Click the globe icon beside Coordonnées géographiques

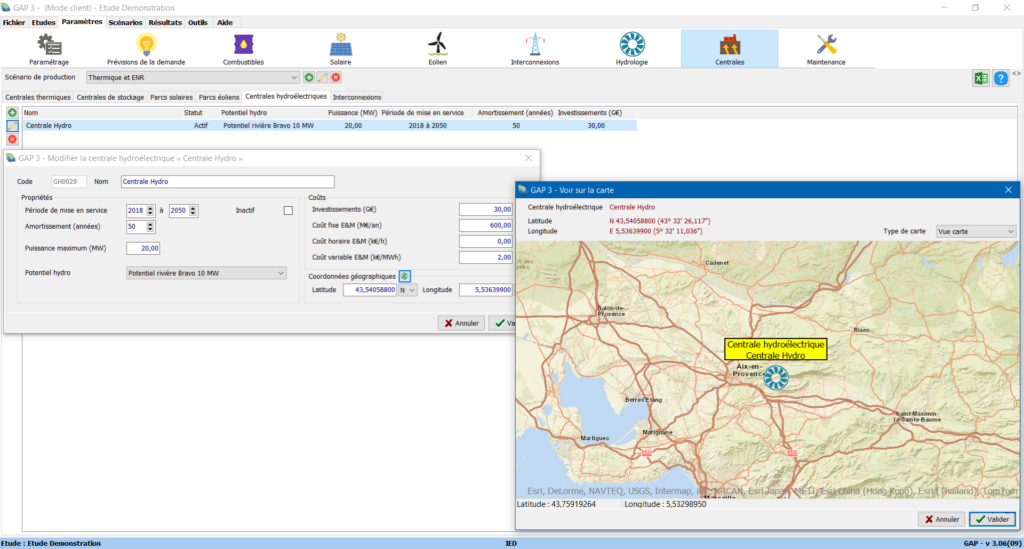tap(404, 276)
